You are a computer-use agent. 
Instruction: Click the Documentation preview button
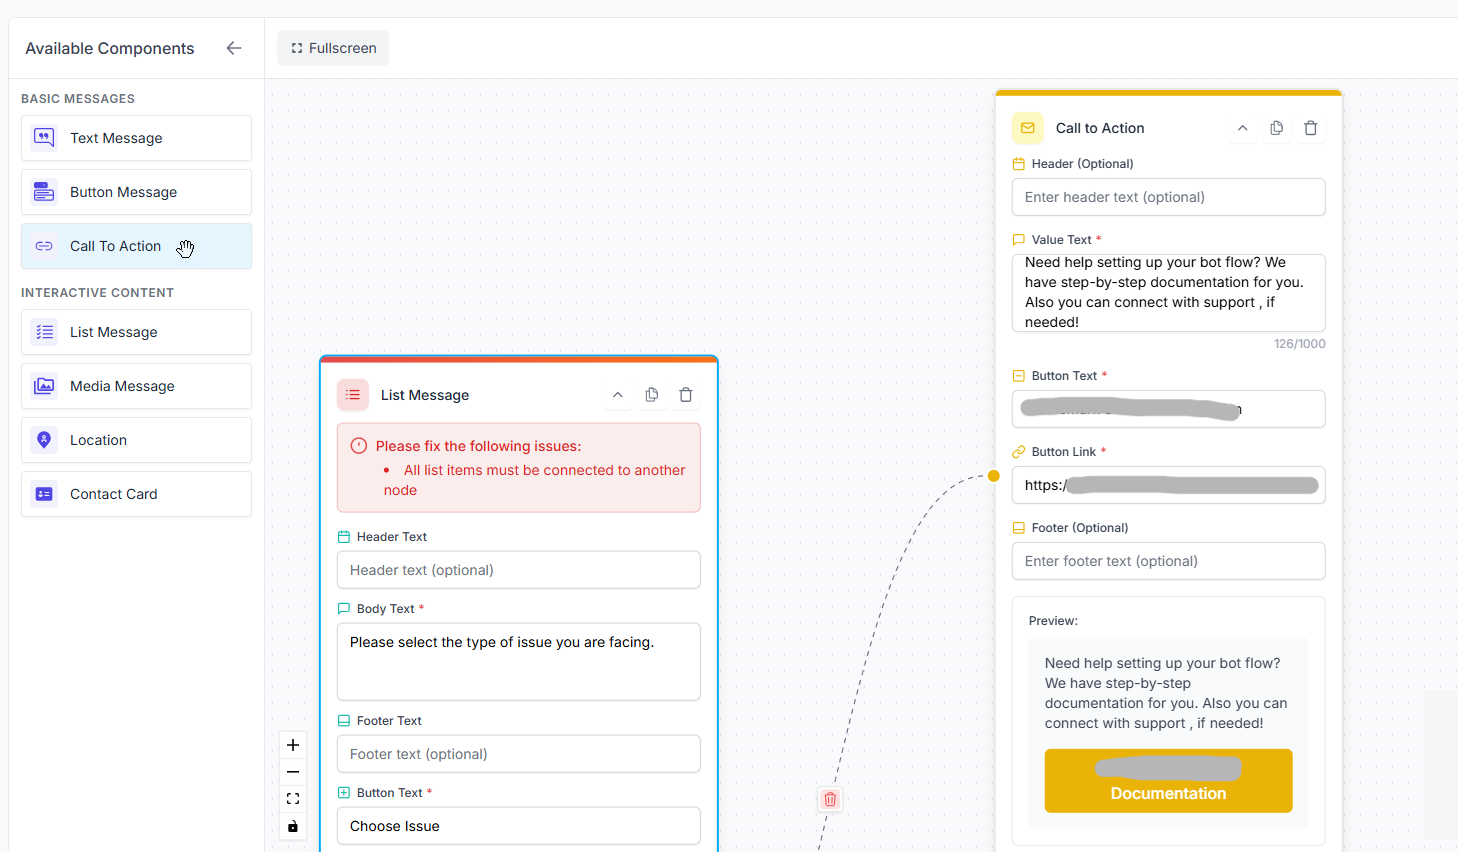pos(1168,781)
